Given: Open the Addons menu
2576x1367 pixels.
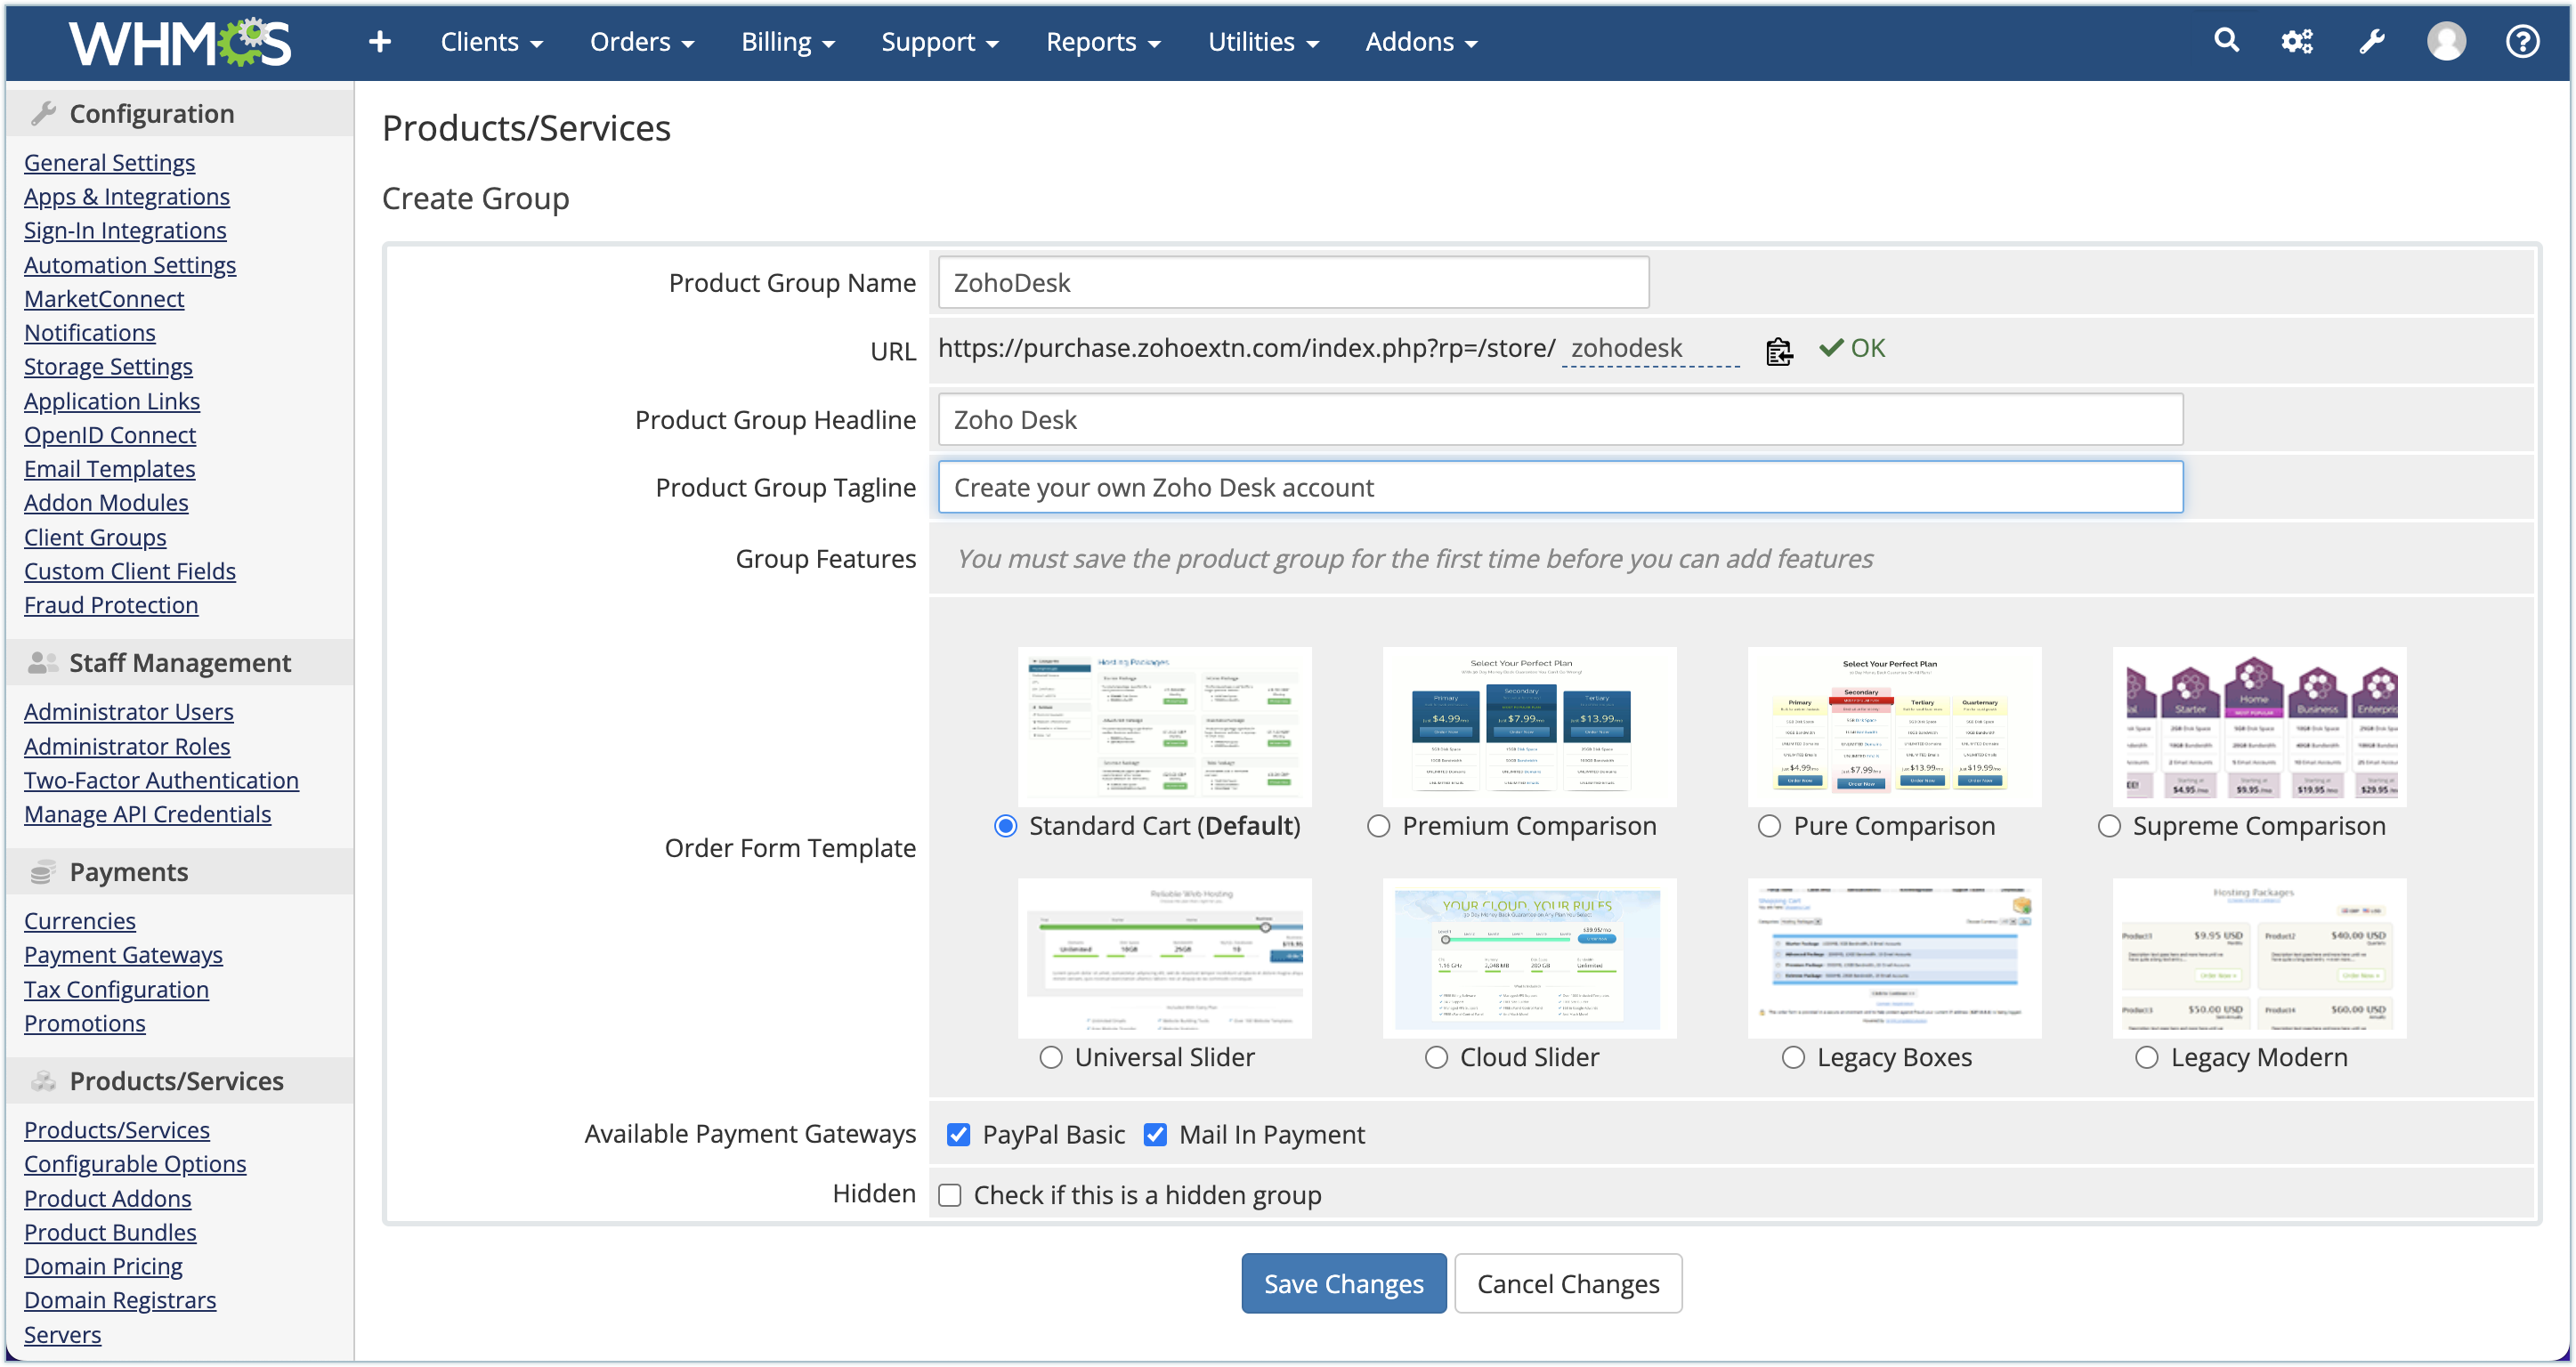Looking at the screenshot, I should 1420,42.
